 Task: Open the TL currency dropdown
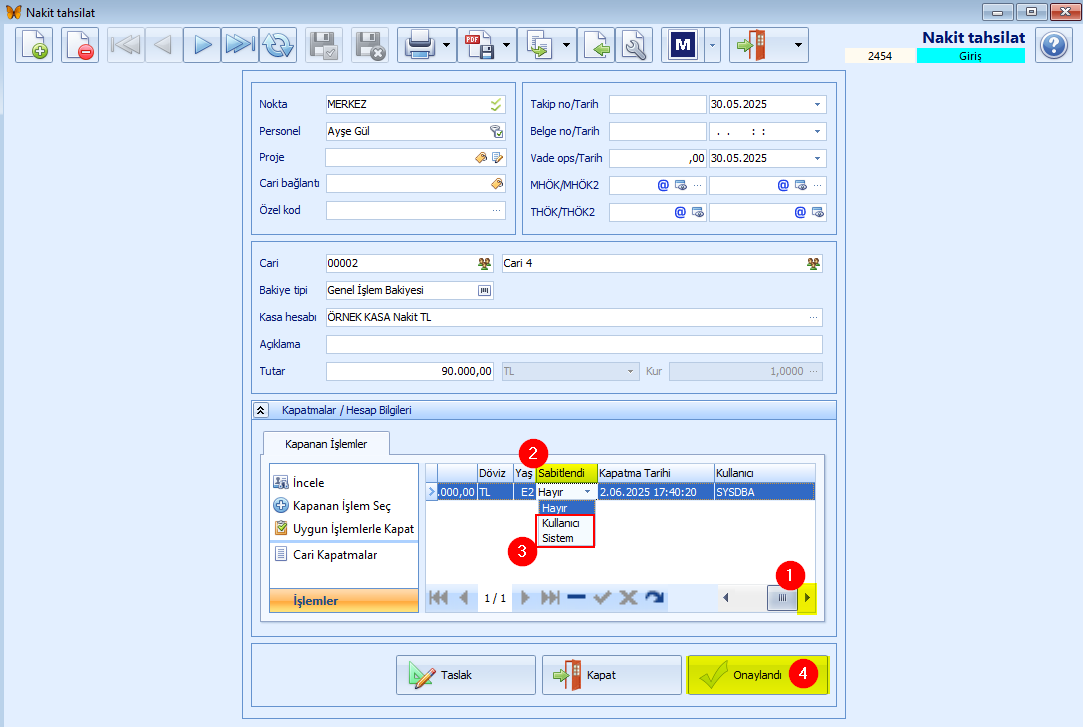pos(630,371)
